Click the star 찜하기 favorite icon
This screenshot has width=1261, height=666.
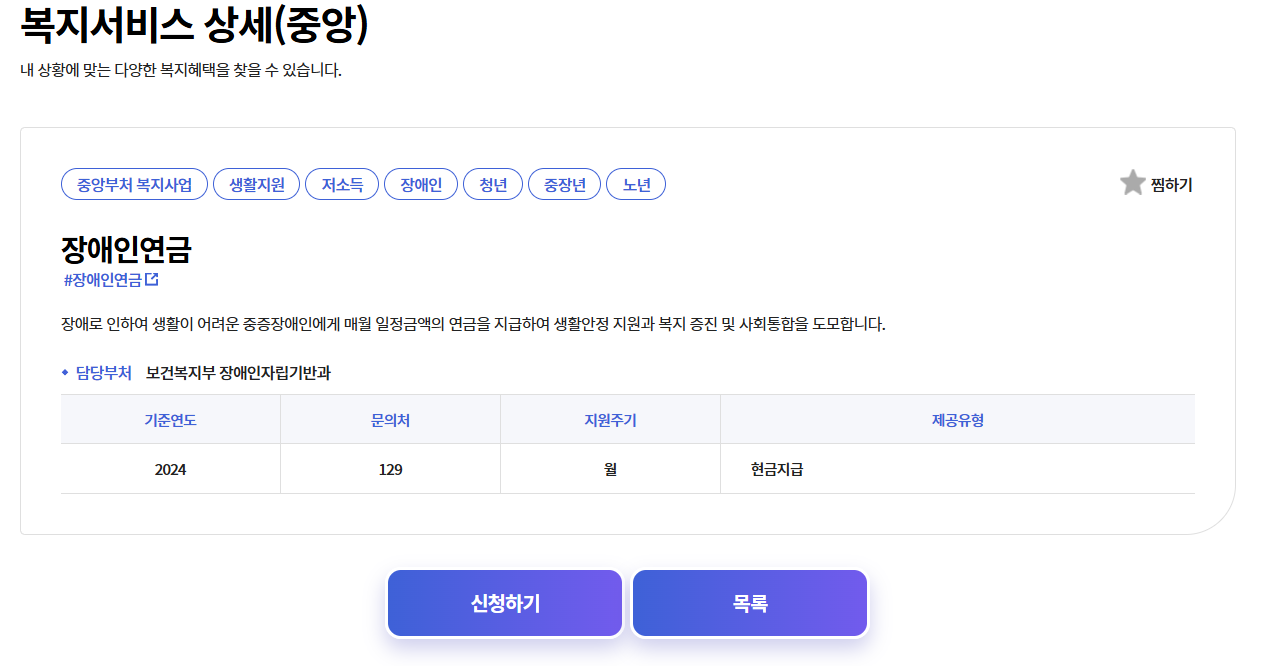pos(1132,183)
